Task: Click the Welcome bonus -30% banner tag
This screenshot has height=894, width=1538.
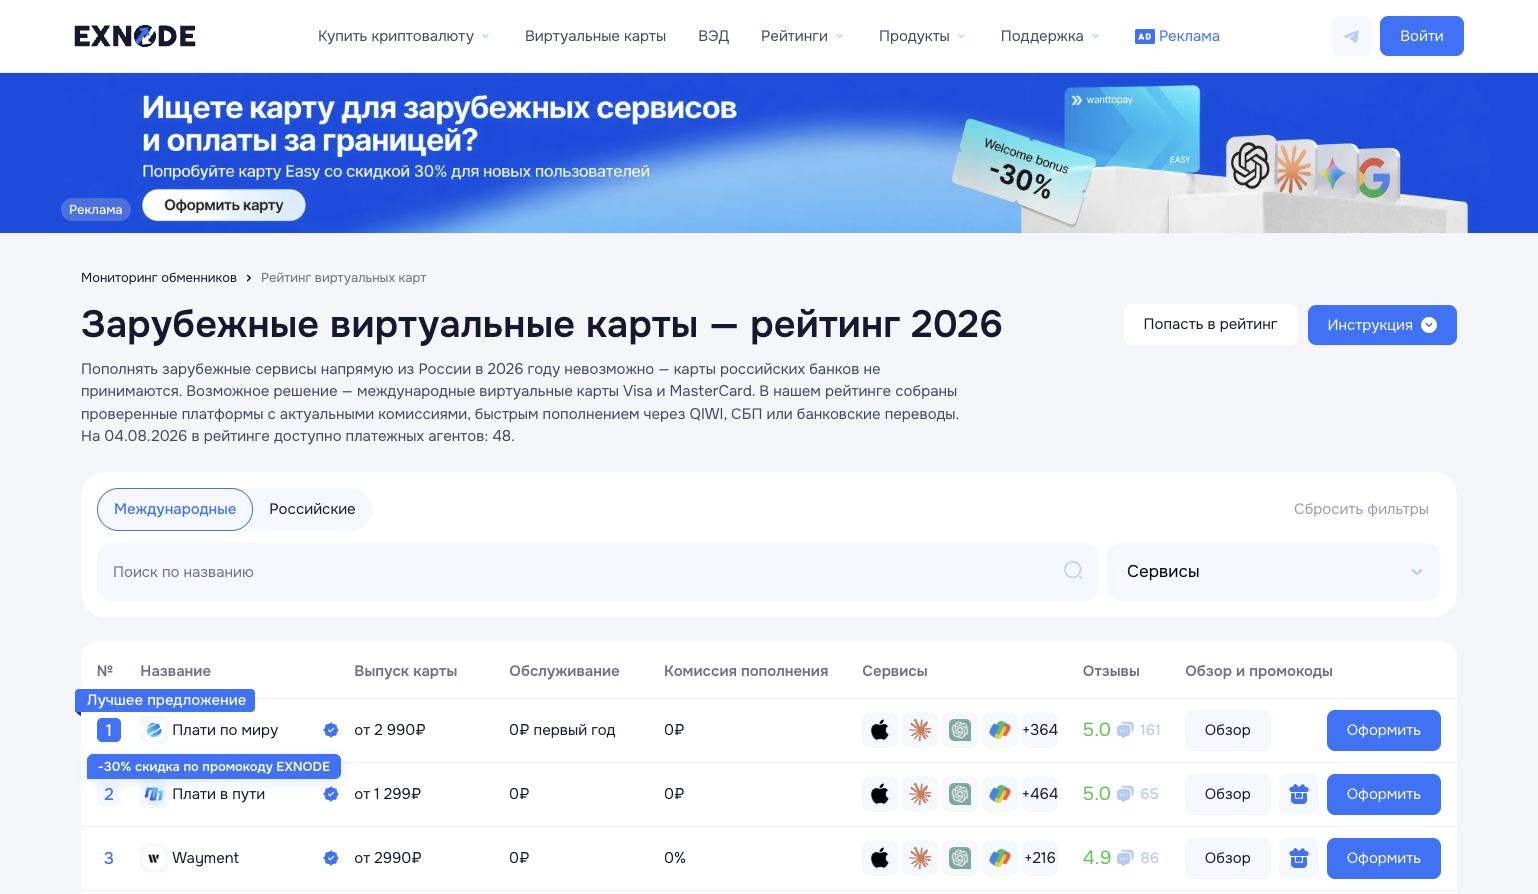Action: tap(1022, 172)
